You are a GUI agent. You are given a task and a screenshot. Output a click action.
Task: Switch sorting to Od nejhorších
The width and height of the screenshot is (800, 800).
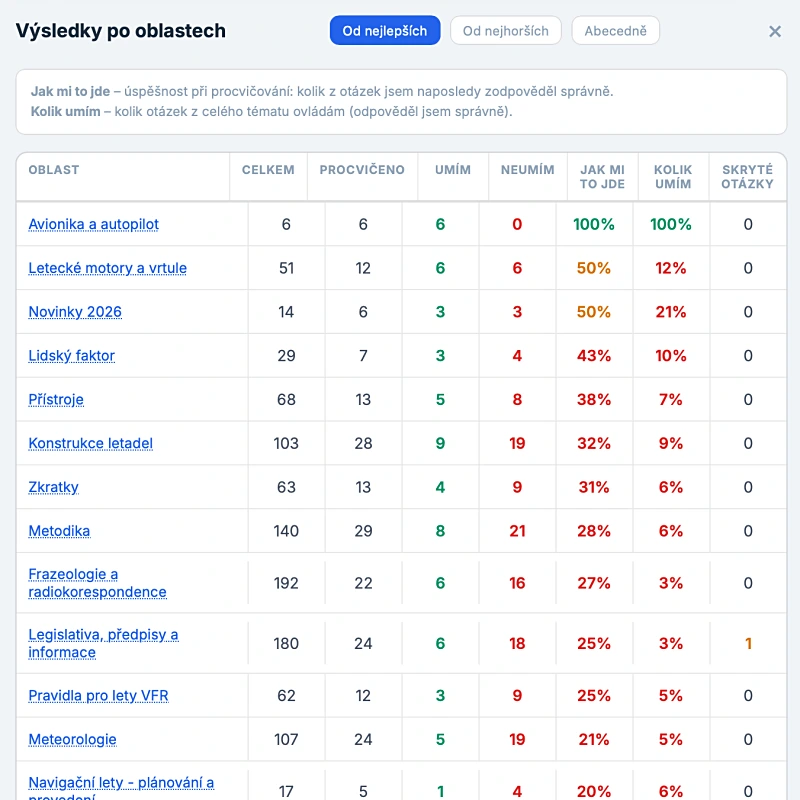(506, 31)
